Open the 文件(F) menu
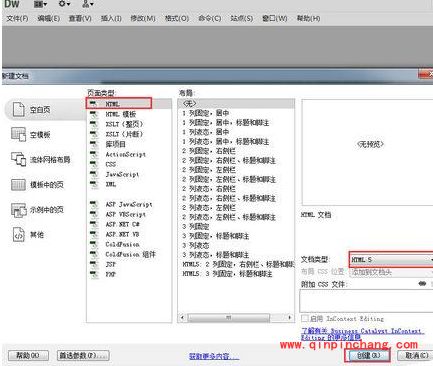 [17, 18]
